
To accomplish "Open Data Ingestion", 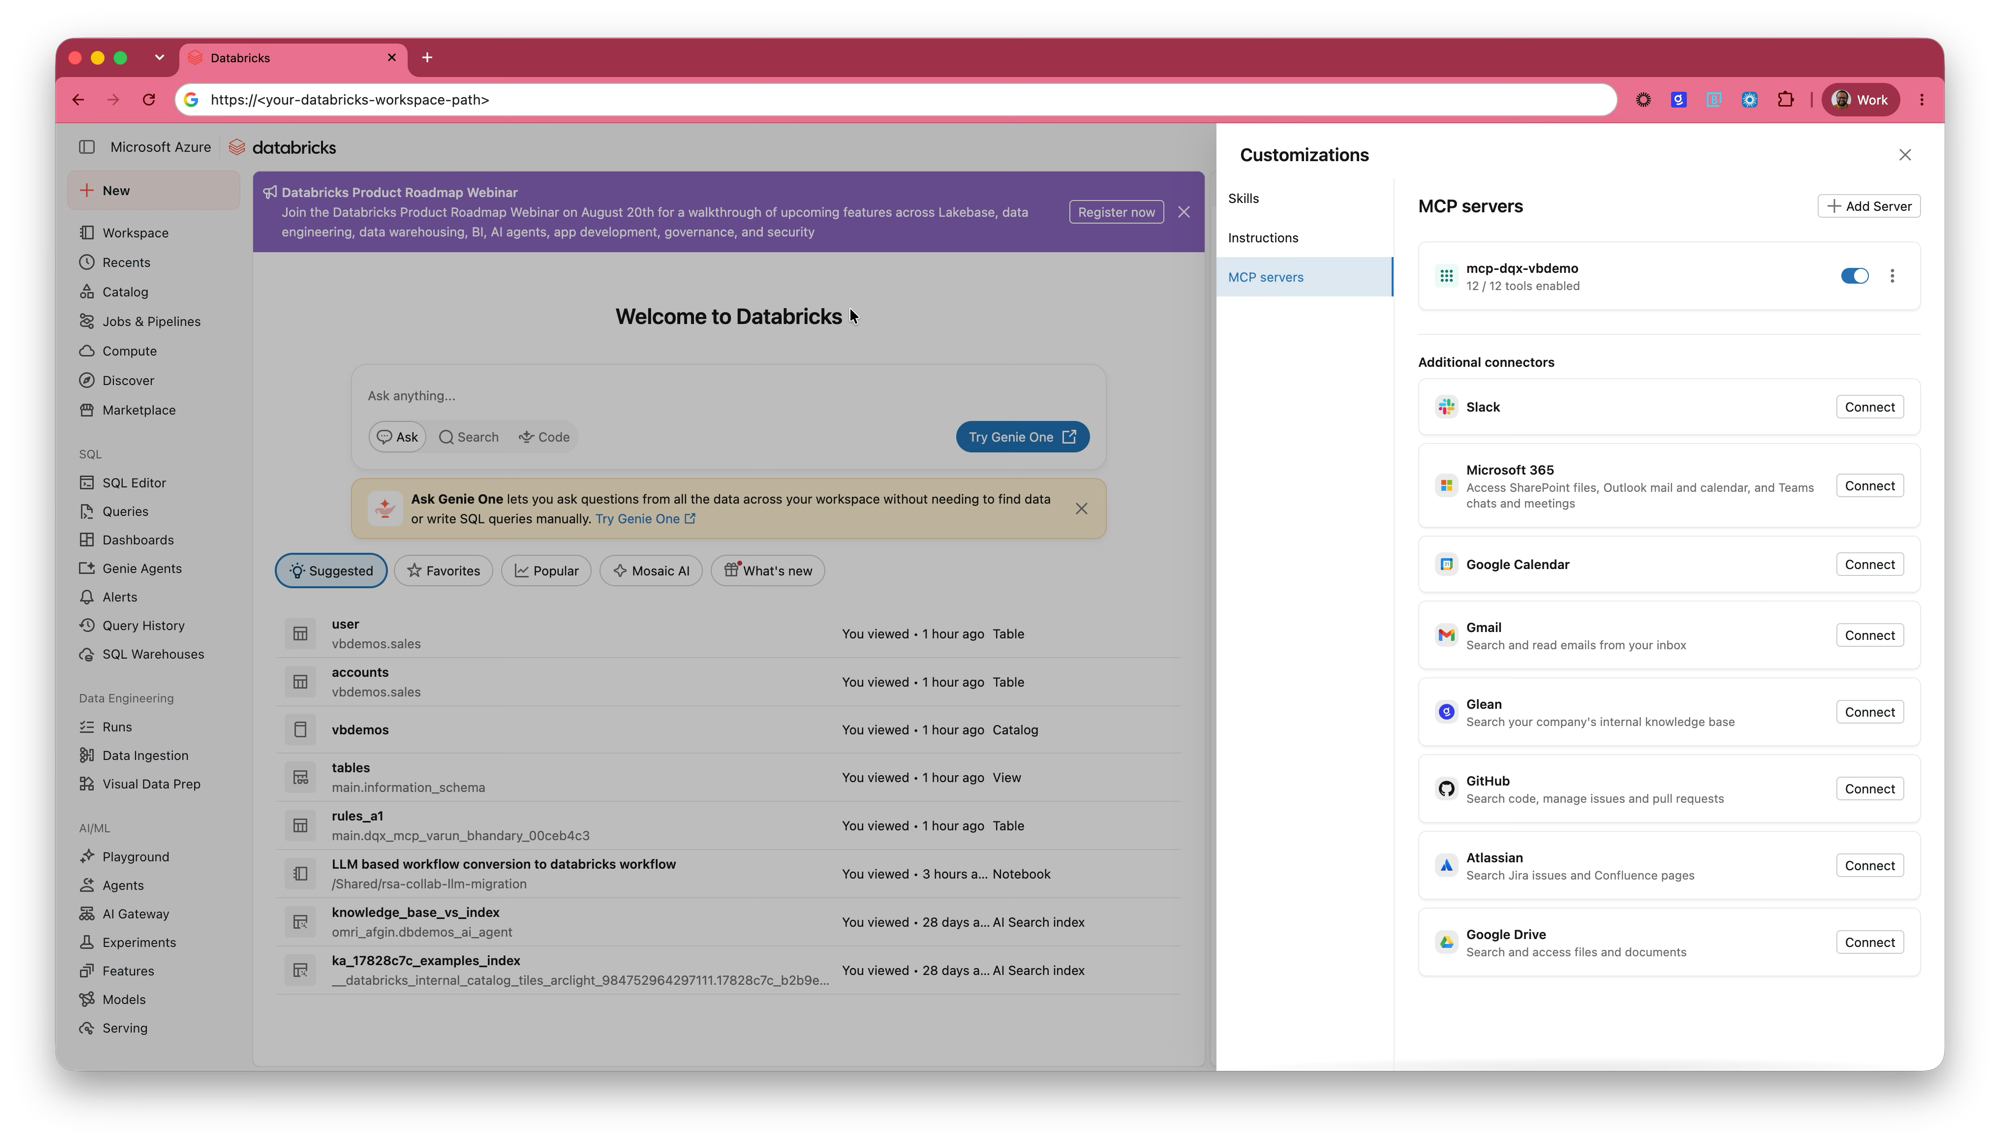I will (145, 756).
